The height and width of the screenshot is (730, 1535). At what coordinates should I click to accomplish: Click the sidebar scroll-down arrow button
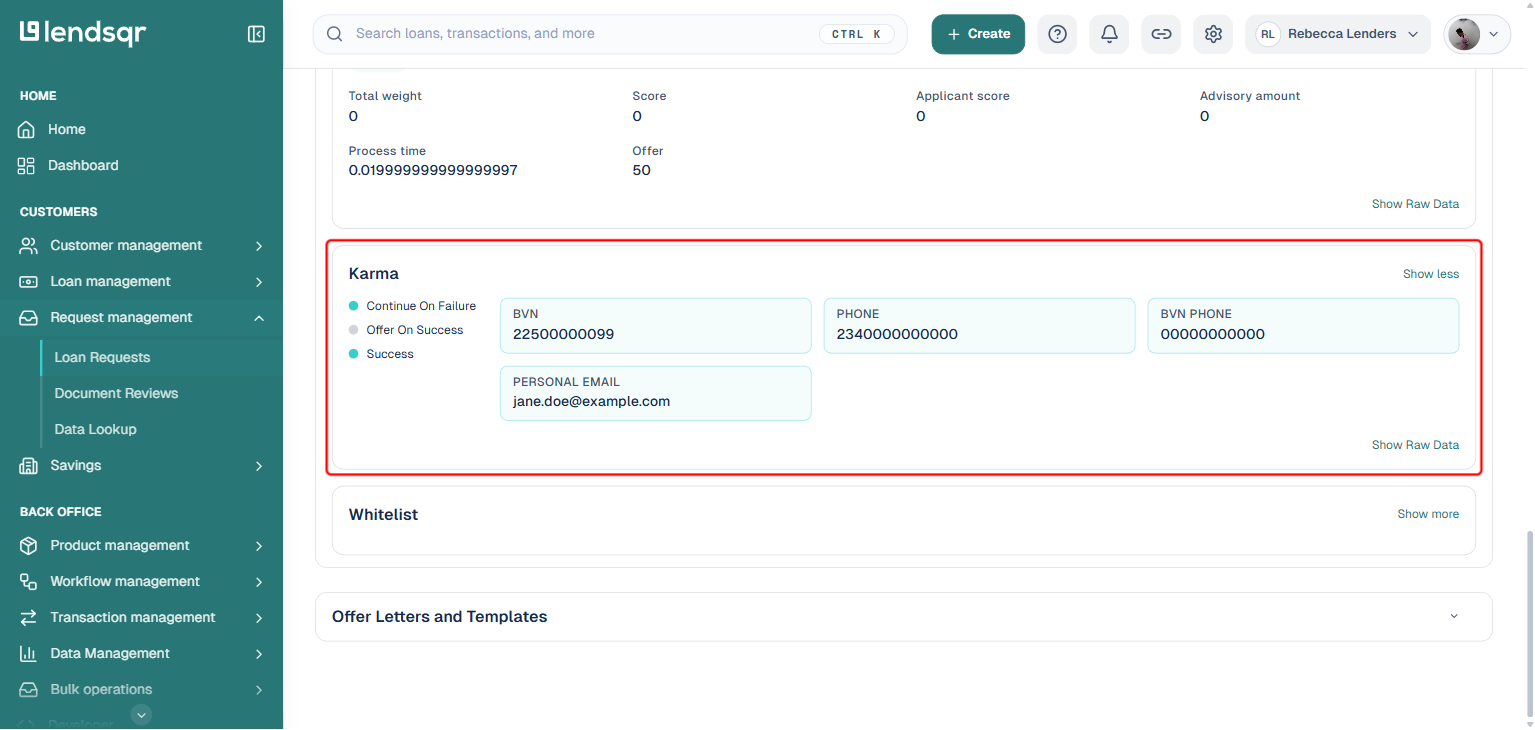click(x=142, y=714)
